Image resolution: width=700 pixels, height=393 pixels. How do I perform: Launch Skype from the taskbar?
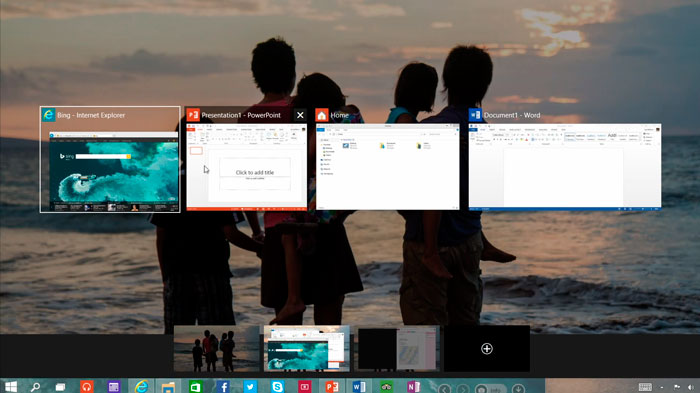click(277, 387)
